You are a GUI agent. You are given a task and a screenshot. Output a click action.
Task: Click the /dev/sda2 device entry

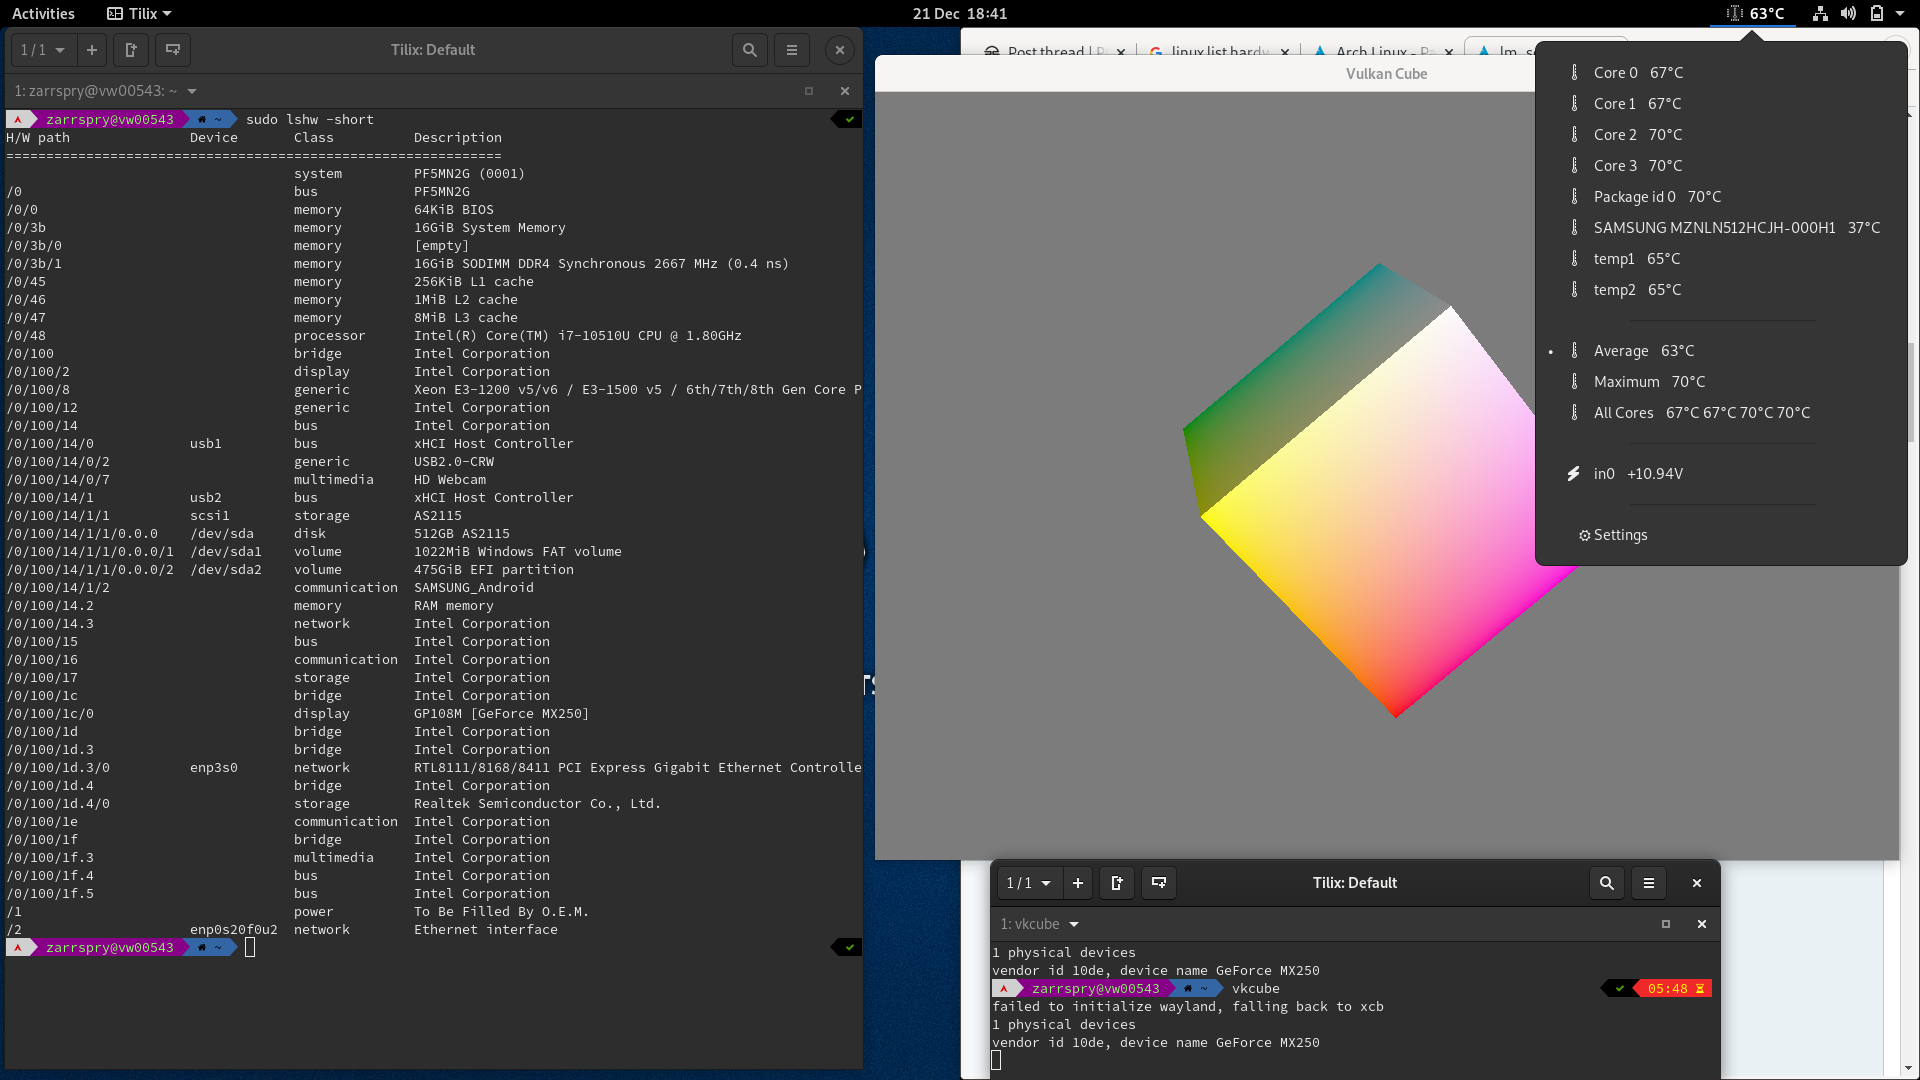pyautogui.click(x=226, y=570)
